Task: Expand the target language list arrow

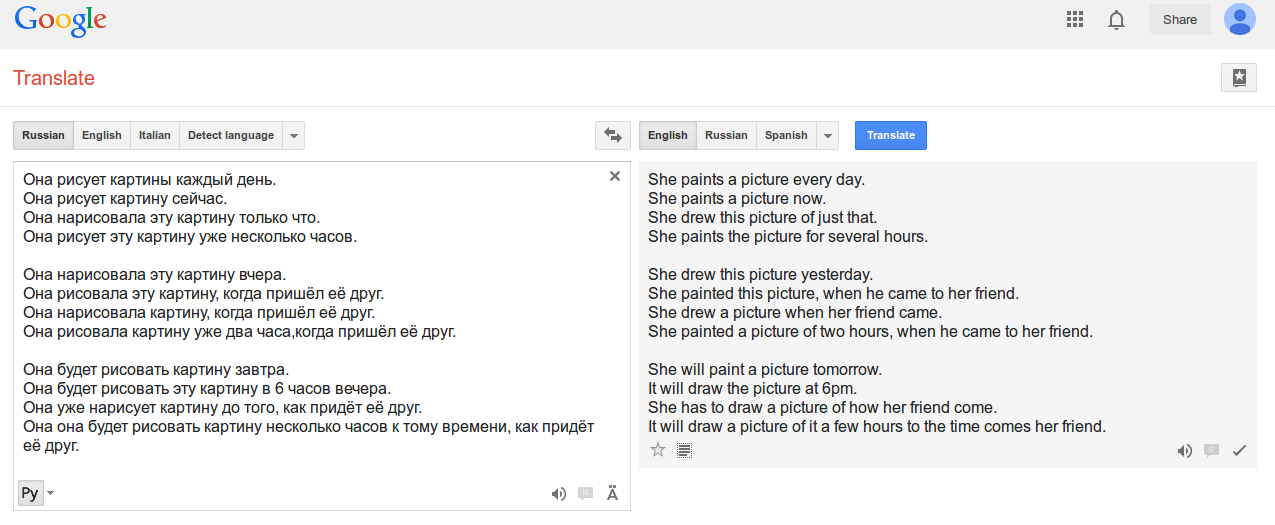Action: (828, 135)
